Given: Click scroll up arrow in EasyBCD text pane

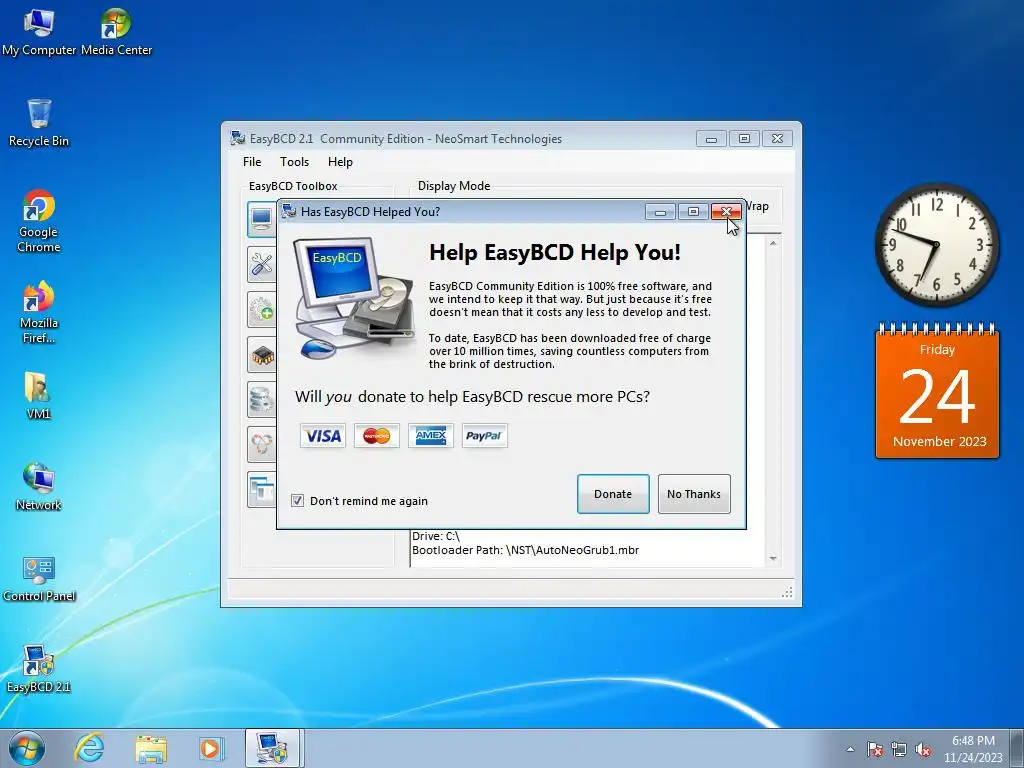Looking at the screenshot, I should [773, 243].
